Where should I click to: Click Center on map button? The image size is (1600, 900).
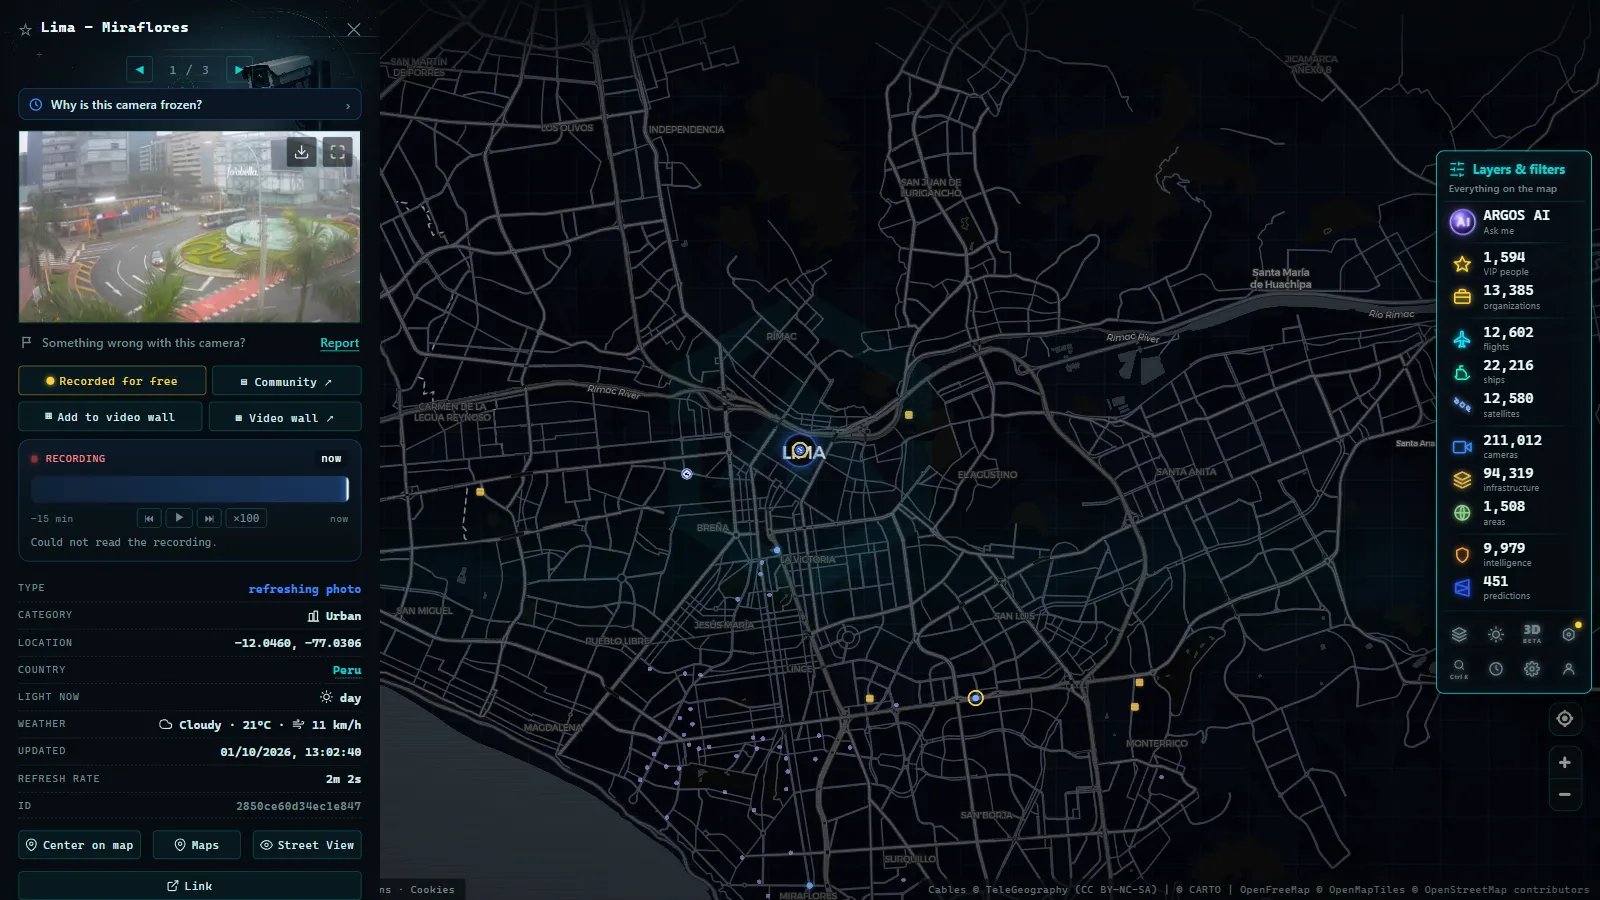[x=79, y=845]
